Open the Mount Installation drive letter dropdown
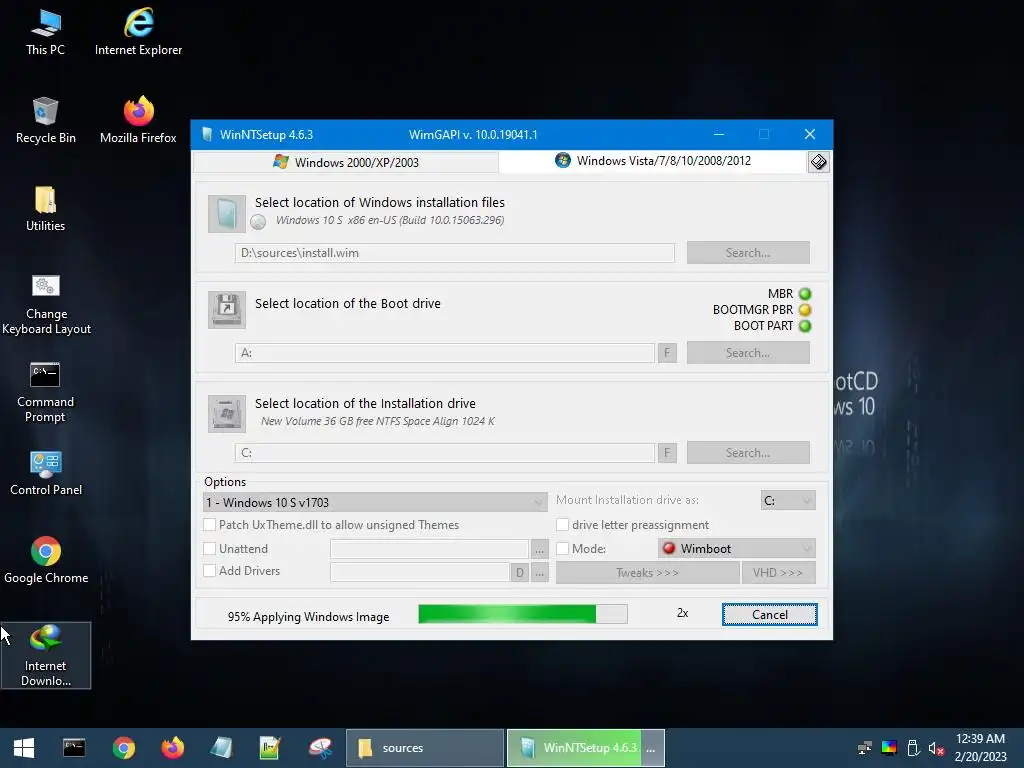 pyautogui.click(x=788, y=500)
